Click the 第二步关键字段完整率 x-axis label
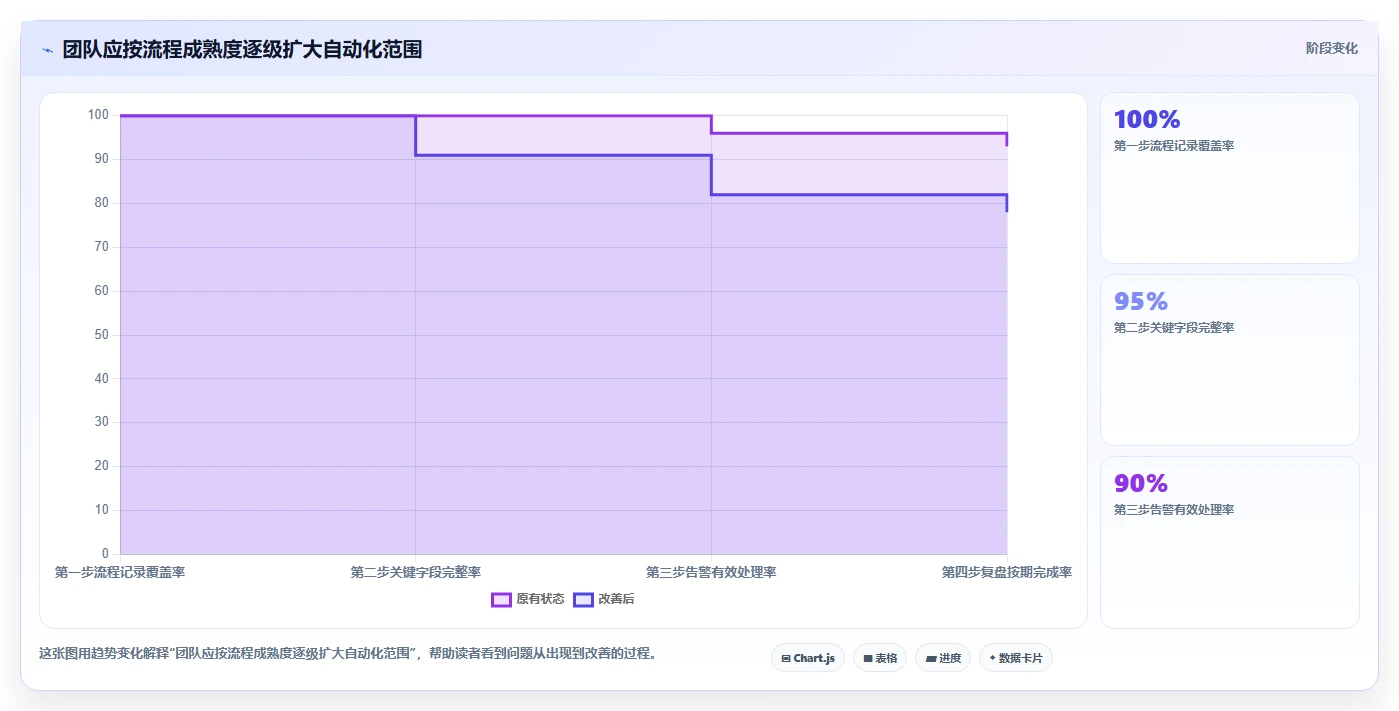The width and height of the screenshot is (1399, 711). [x=416, y=572]
